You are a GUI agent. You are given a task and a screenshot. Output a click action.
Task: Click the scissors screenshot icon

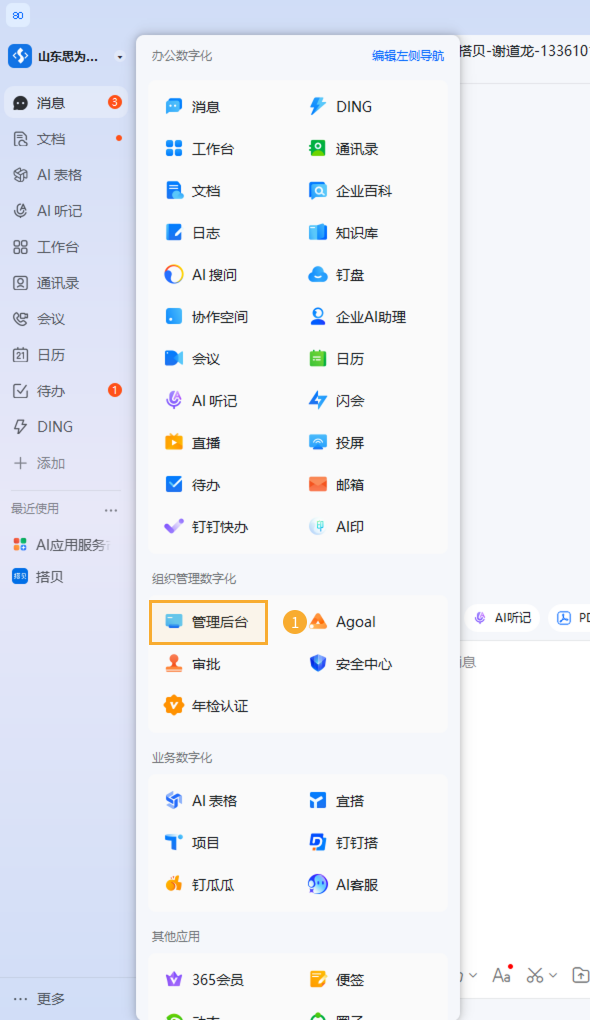535,975
